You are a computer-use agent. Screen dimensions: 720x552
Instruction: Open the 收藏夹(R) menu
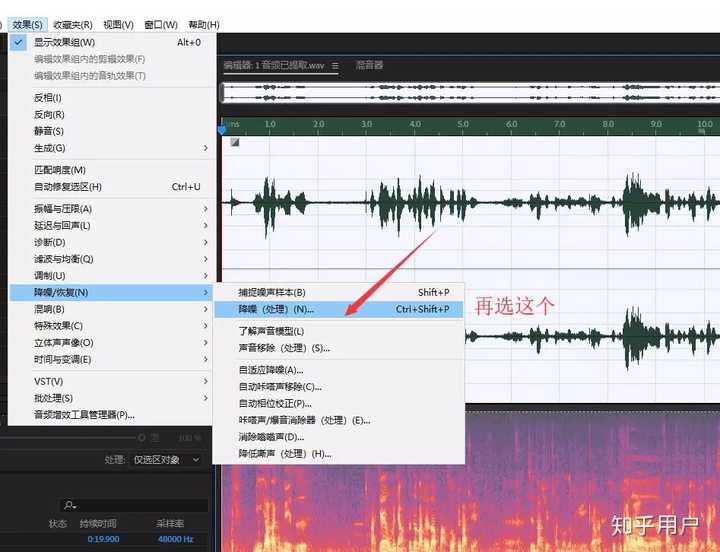[73, 24]
